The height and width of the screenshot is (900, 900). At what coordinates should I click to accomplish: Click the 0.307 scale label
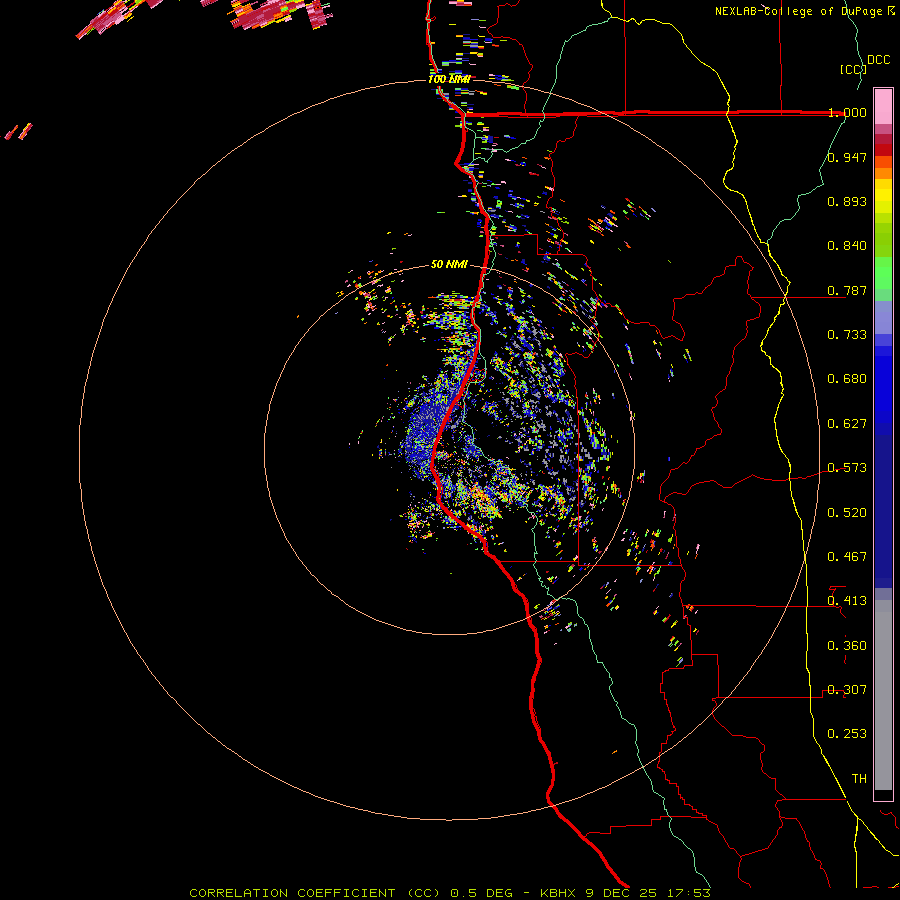[847, 690]
